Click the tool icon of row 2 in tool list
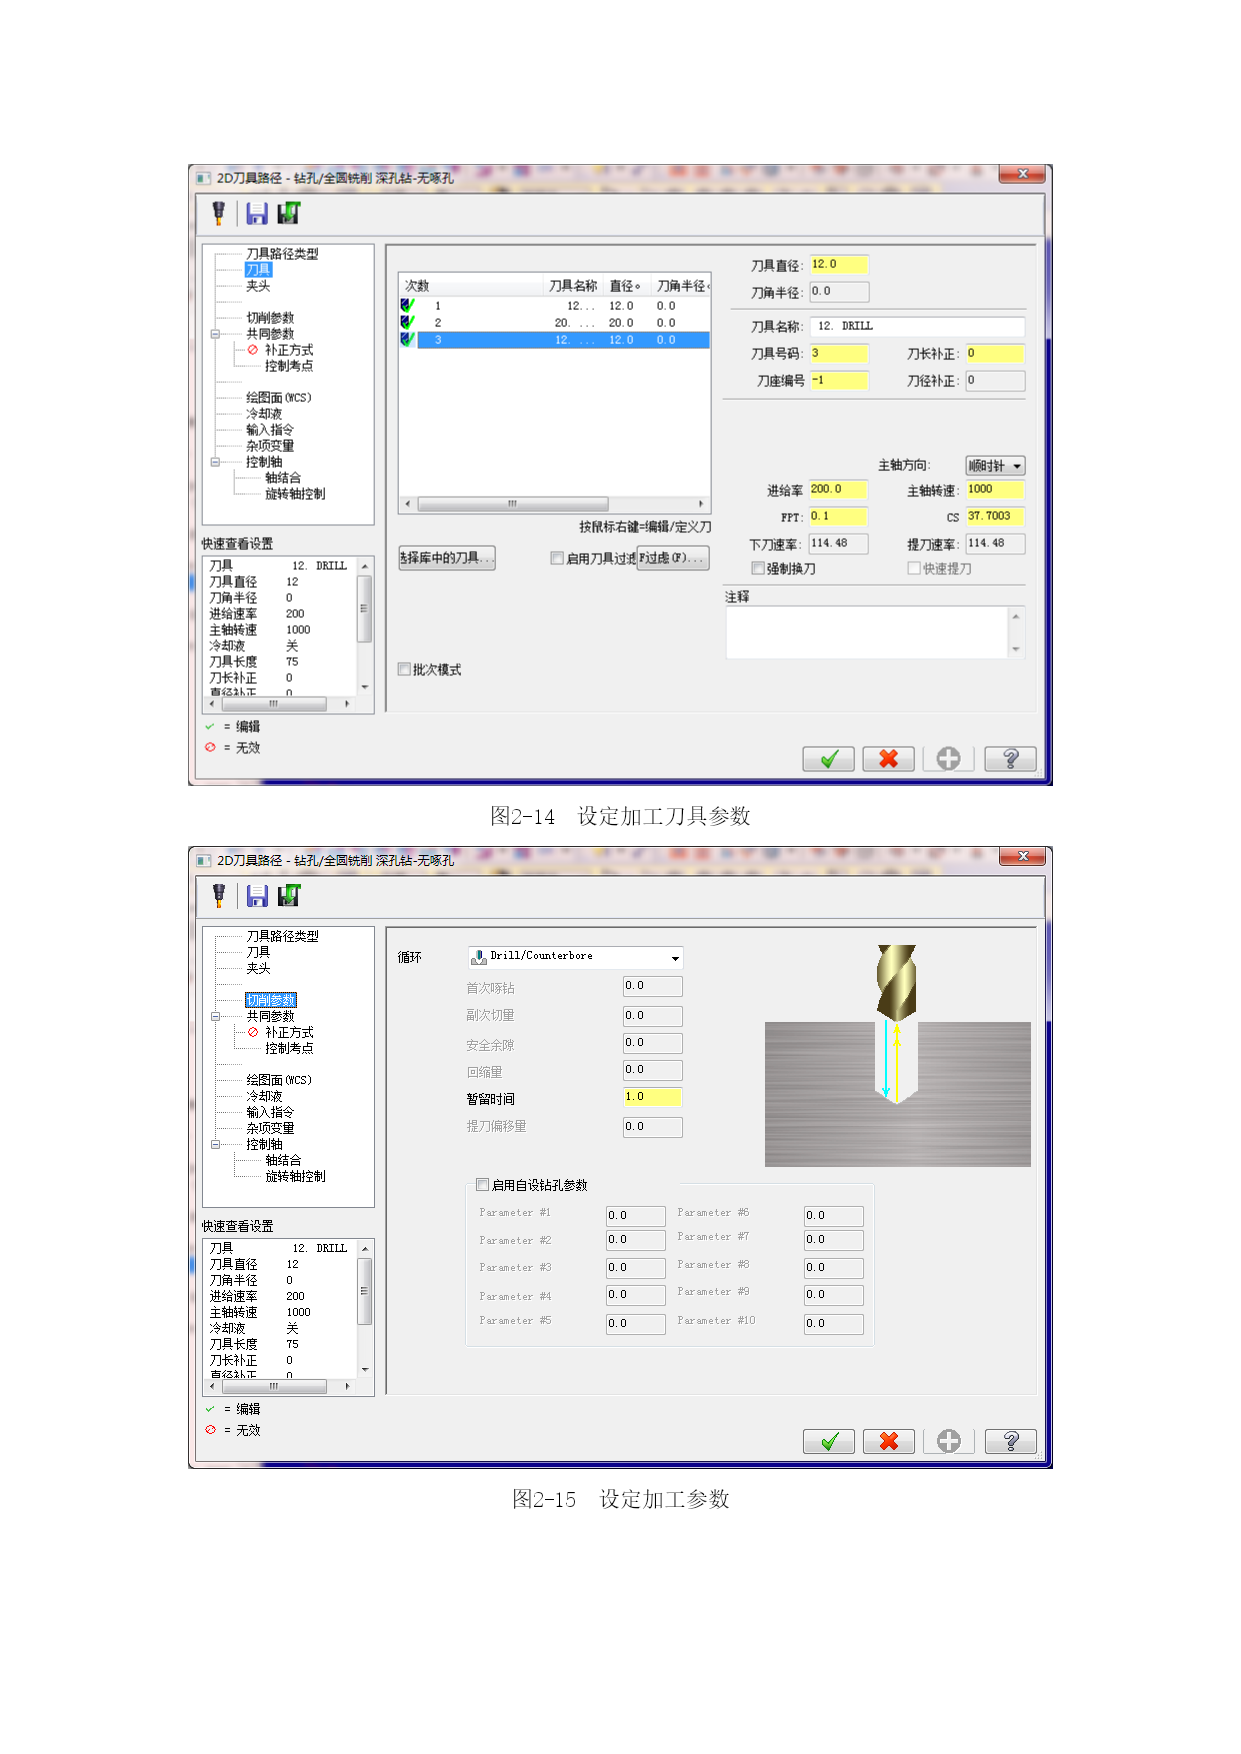The image size is (1241, 1754). [407, 322]
